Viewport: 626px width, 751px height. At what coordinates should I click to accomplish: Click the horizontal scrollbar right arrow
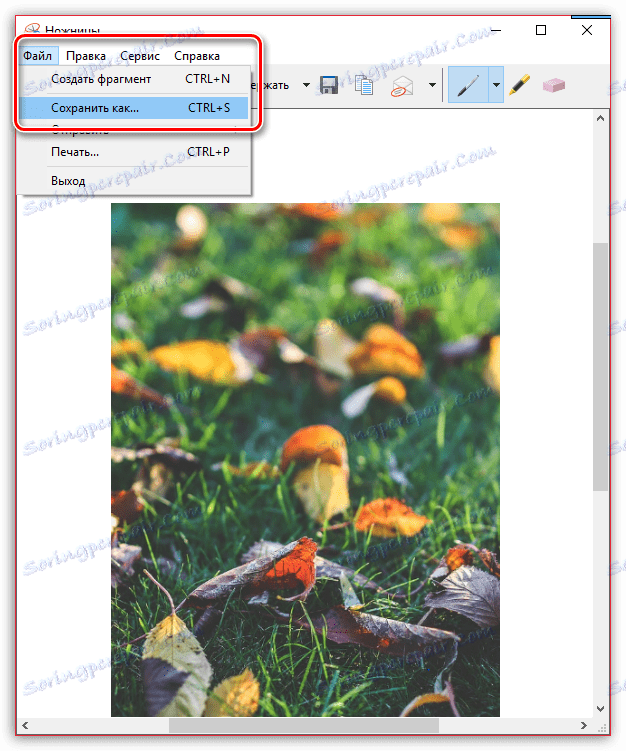[x=583, y=726]
